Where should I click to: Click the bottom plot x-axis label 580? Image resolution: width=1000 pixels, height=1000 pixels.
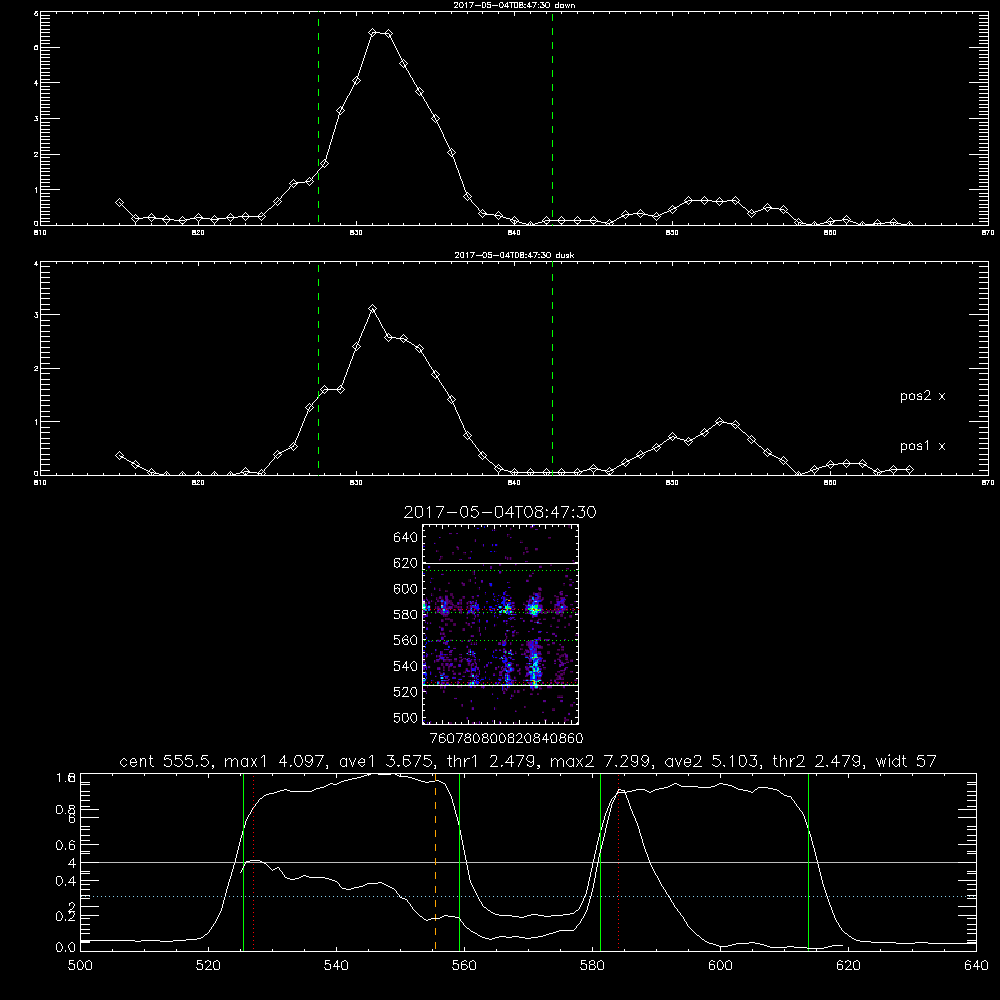pos(592,966)
